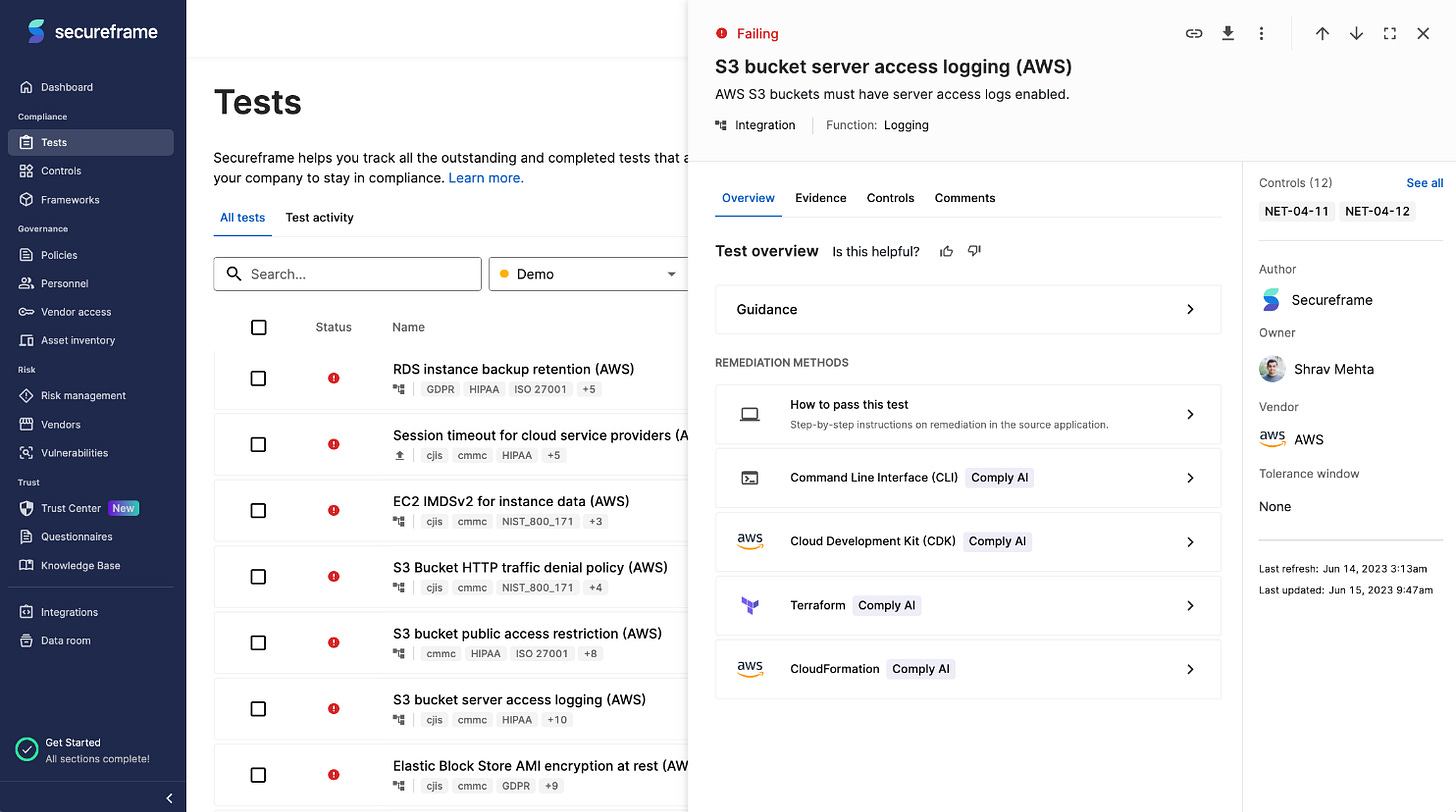Screen dimensions: 1456x812
Task: Select the All tests tab
Action: pyautogui.click(x=243, y=217)
